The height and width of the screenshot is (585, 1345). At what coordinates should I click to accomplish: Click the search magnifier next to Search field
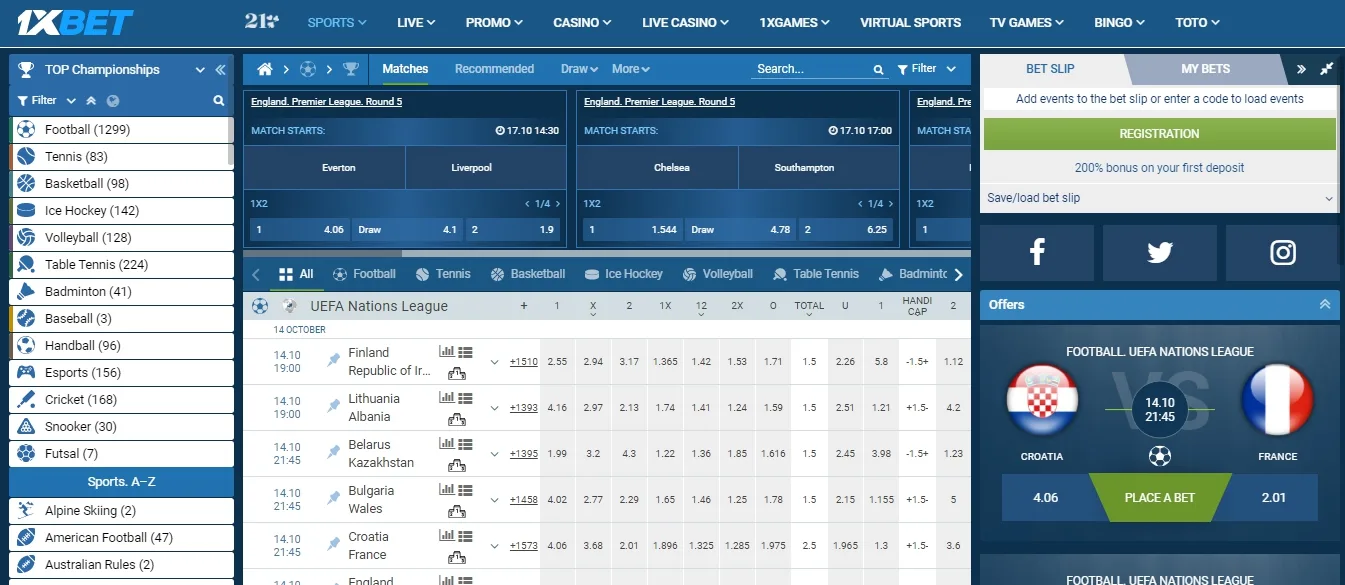[879, 70]
